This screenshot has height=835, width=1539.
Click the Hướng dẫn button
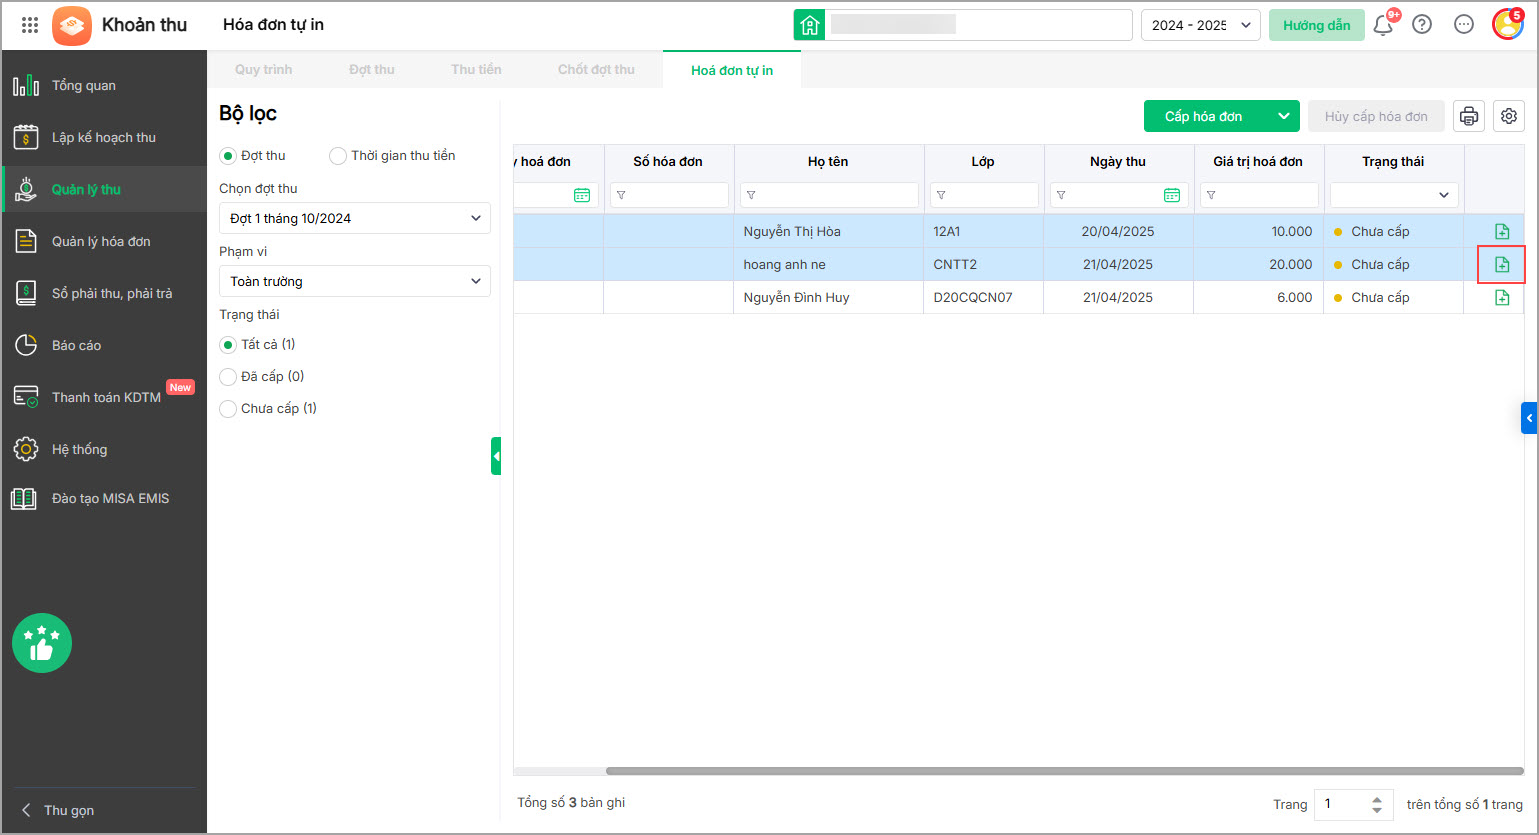tap(1317, 25)
